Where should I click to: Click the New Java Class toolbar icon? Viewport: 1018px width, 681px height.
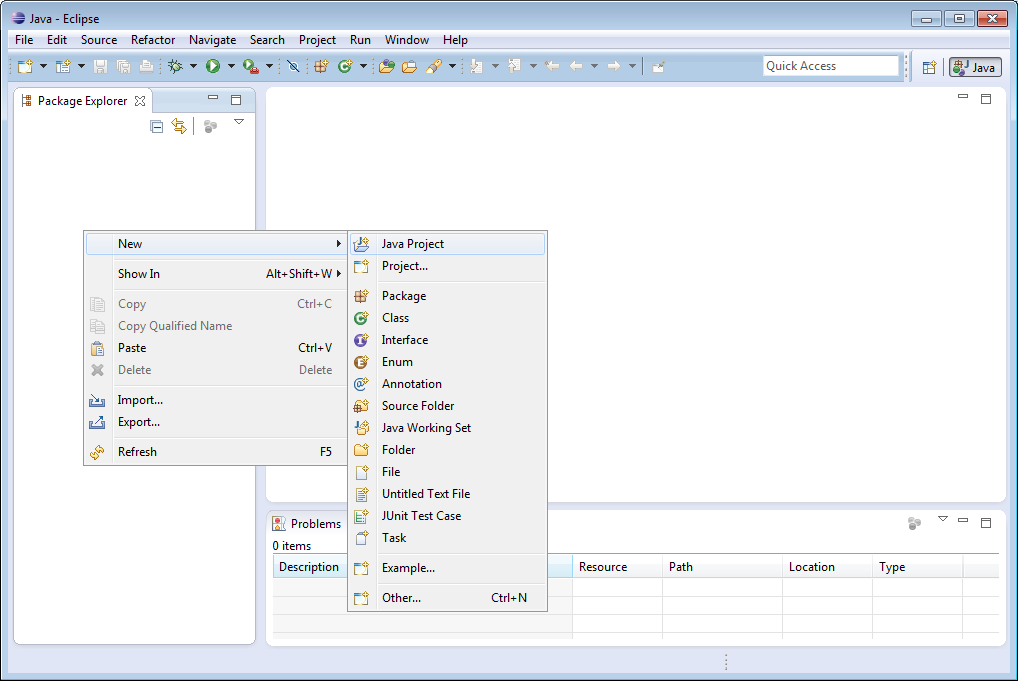tap(345, 66)
